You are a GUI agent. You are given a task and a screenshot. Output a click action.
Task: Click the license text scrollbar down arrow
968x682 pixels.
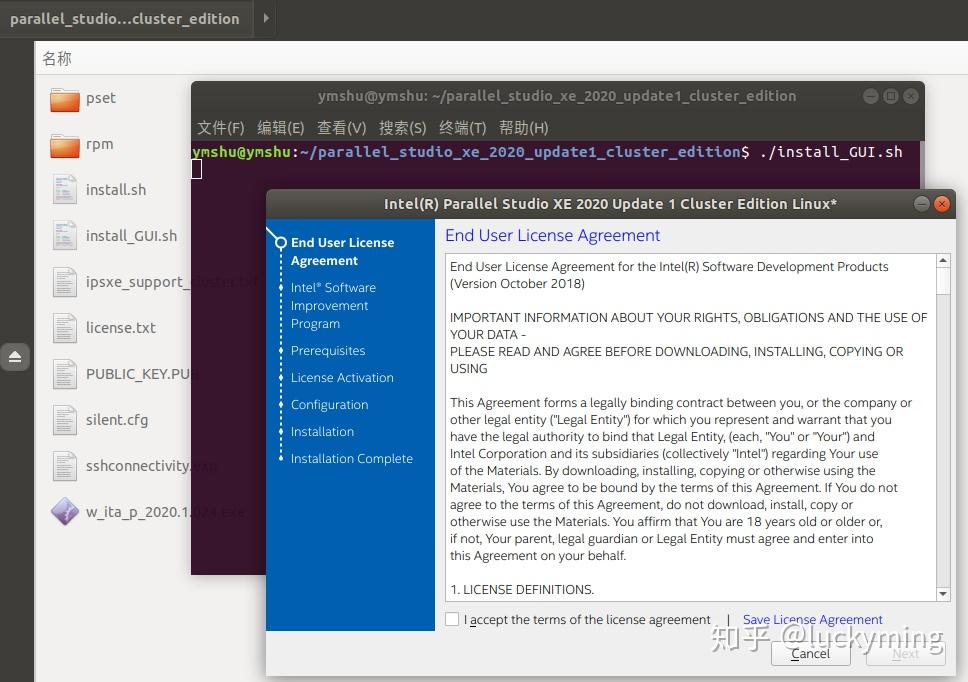[941, 592]
